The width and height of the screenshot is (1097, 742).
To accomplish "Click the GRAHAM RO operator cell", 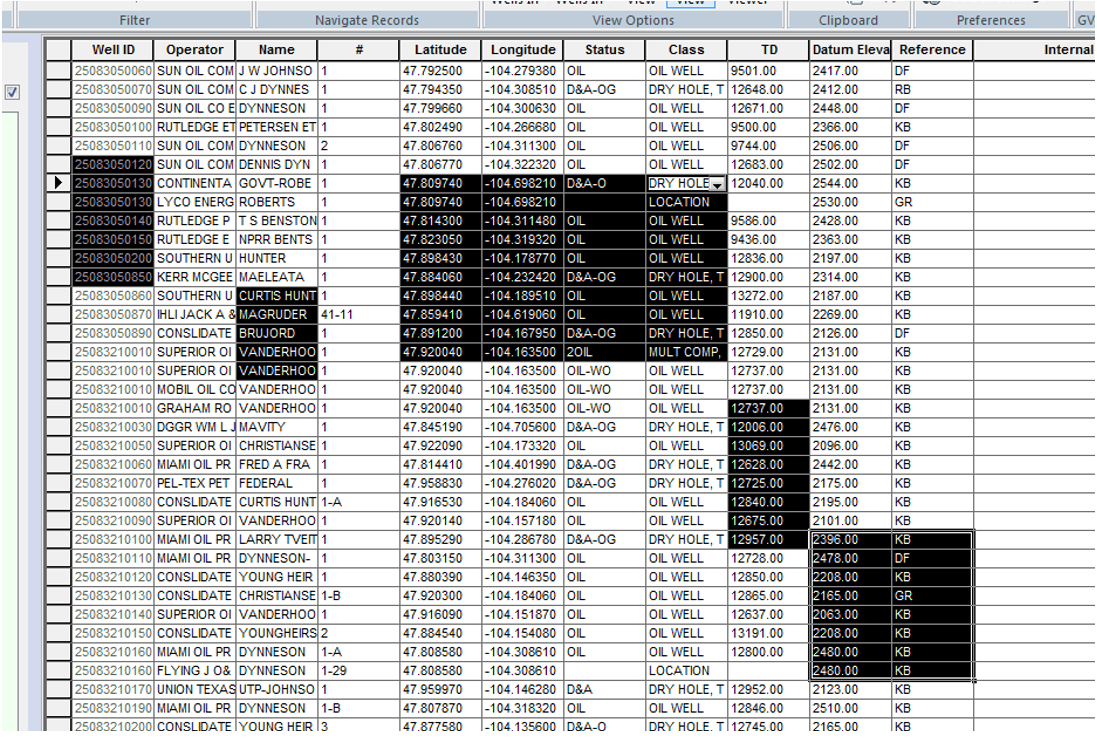I will point(194,408).
